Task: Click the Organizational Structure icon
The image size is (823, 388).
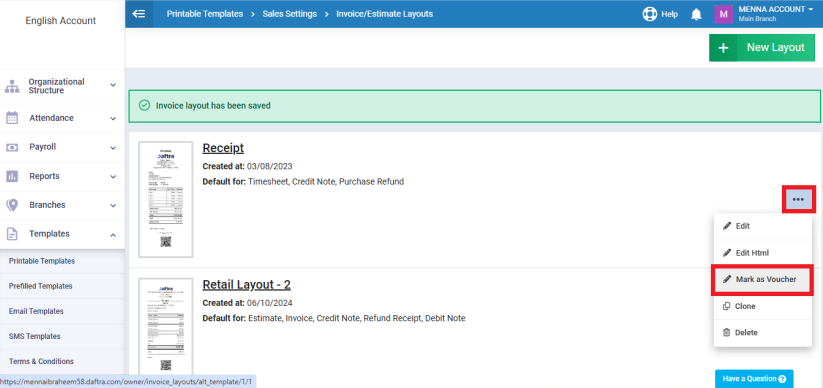Action: point(12,86)
